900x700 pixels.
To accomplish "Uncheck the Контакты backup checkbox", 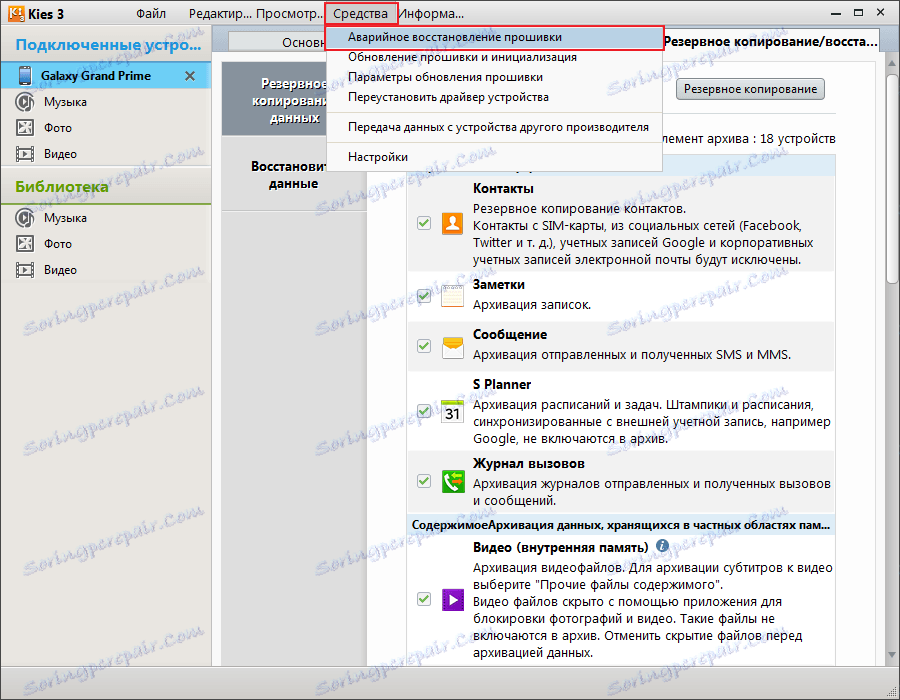I will 423,222.
